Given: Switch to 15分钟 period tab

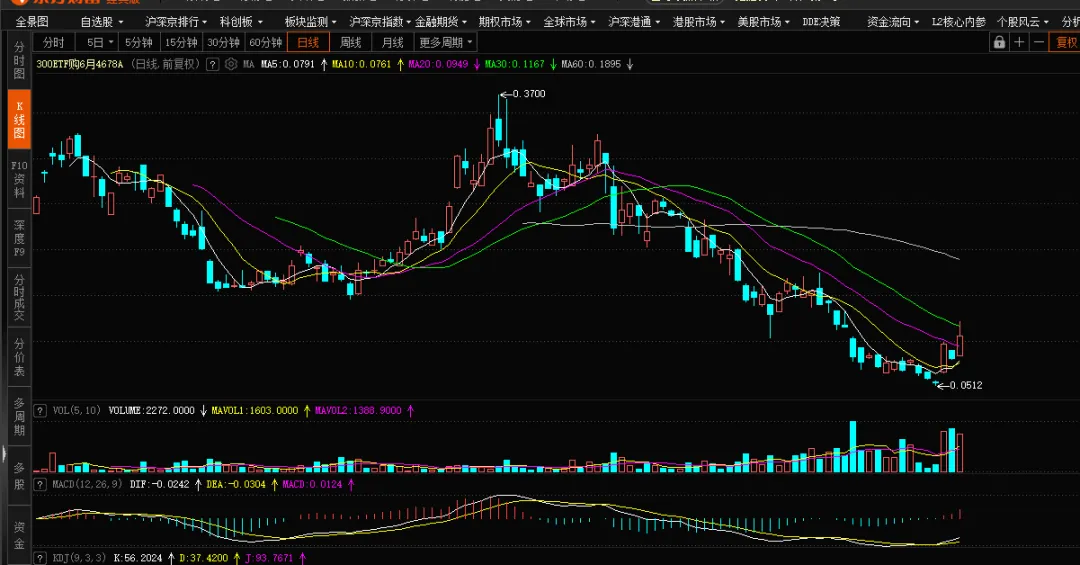Looking at the screenshot, I should click(x=182, y=43).
